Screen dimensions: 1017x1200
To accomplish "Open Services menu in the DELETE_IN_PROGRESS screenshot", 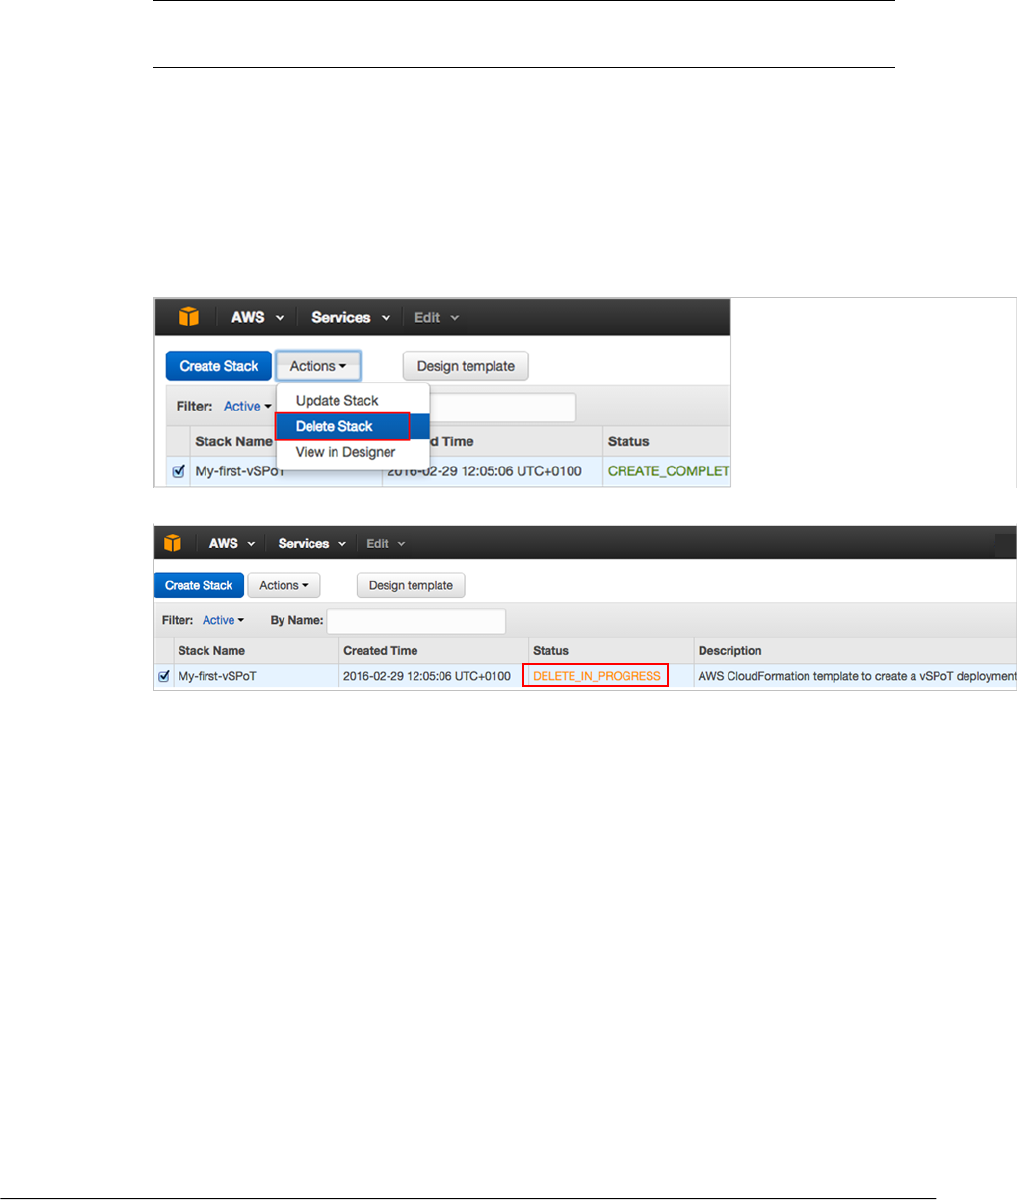I will (x=311, y=543).
